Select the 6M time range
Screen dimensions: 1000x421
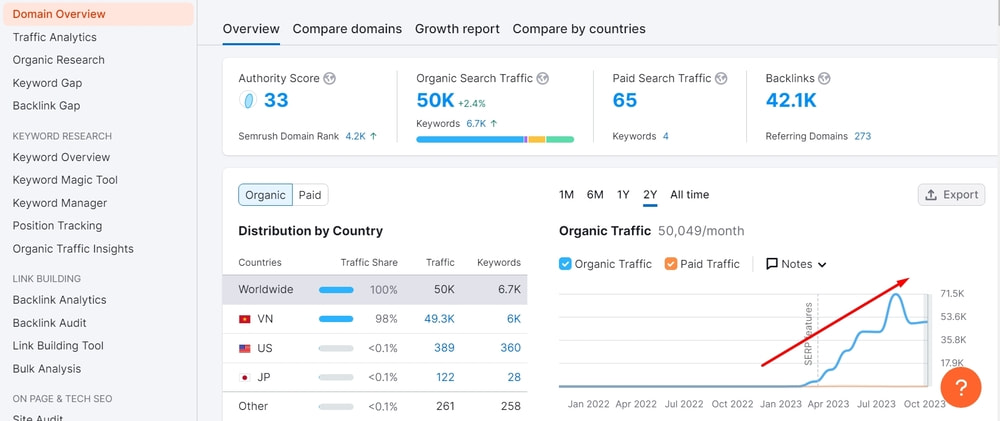click(595, 195)
